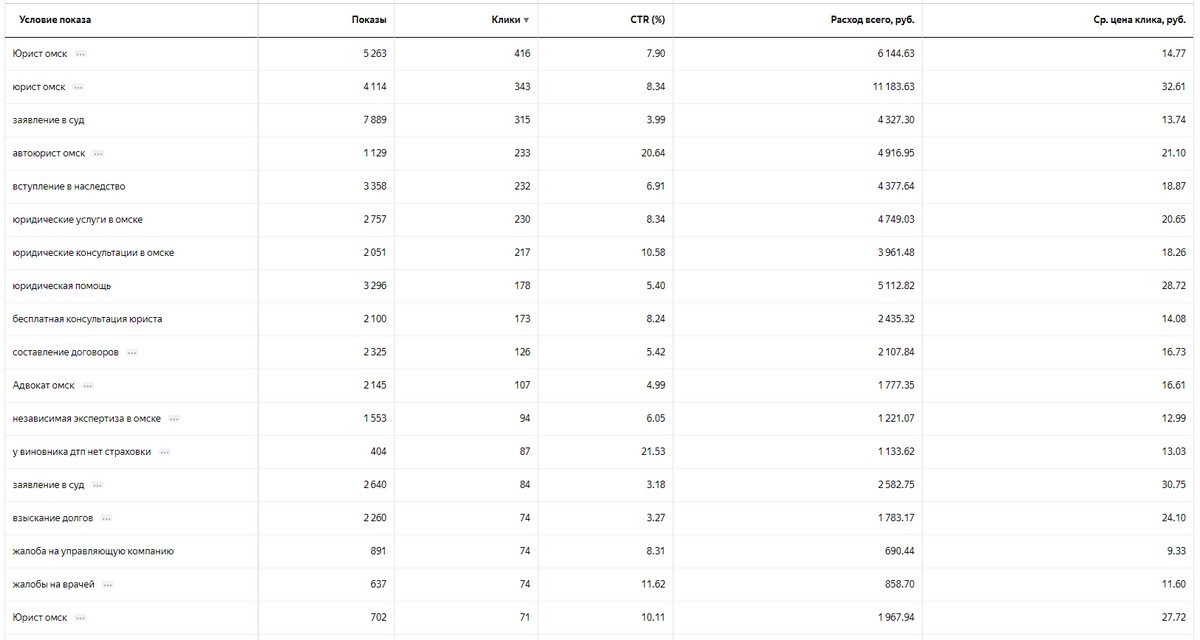Open ellipsis on юрист омск with 4 114 impressions
Image resolution: width=1200 pixels, height=640 pixels.
(x=78, y=87)
